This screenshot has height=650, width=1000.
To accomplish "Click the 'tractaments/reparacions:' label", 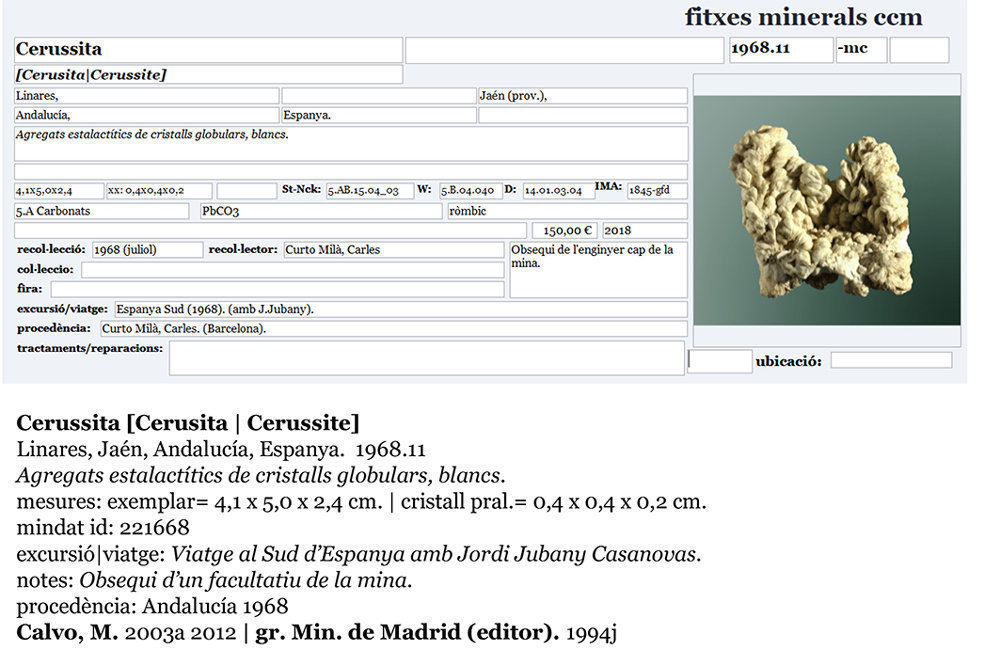I will [x=90, y=348].
